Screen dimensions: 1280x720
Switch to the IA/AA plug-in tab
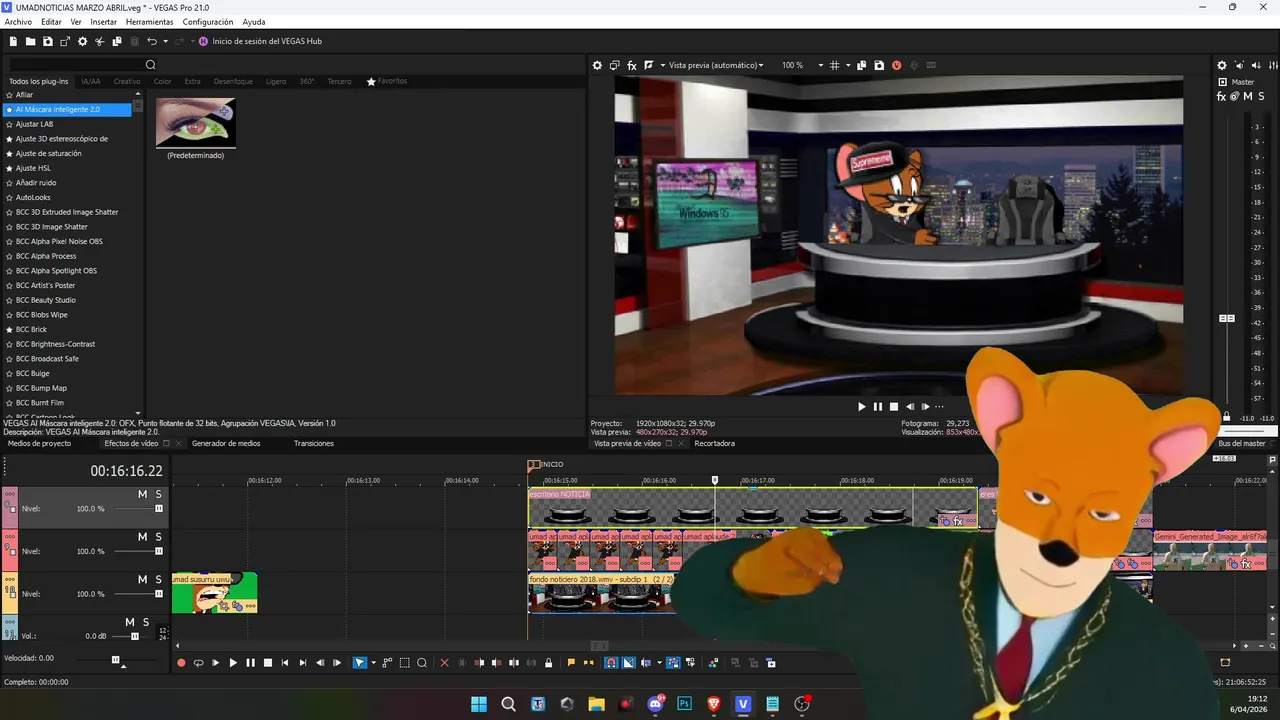[x=91, y=81]
